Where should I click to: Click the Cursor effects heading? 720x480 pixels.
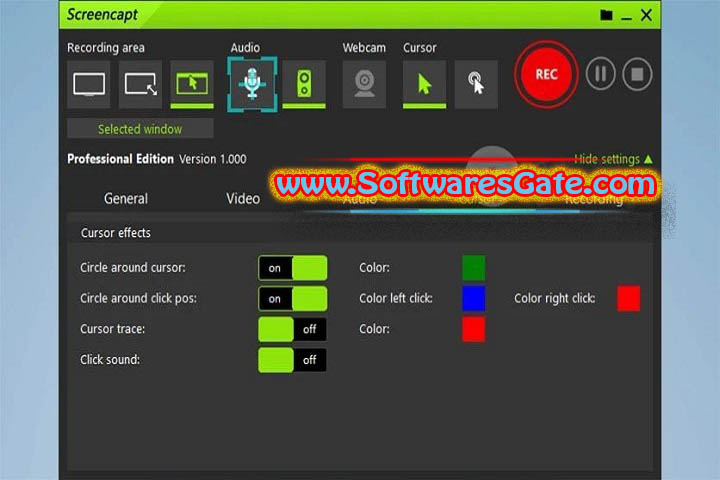(x=116, y=233)
